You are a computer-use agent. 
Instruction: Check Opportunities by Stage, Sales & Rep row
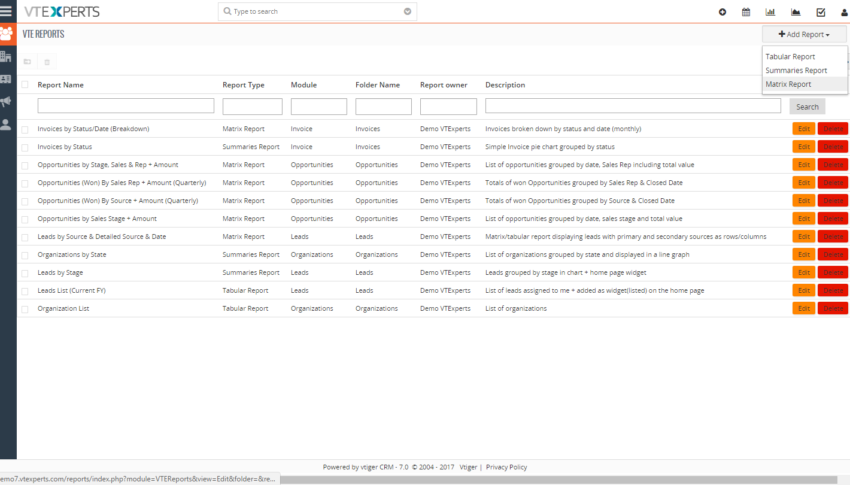[25, 165]
